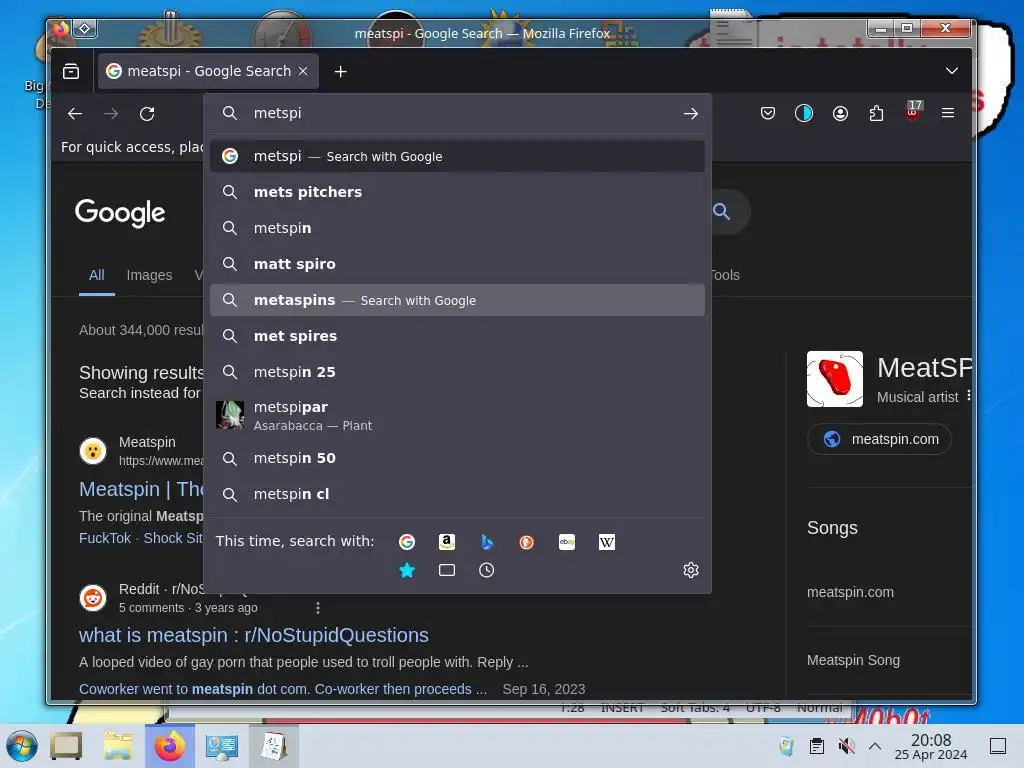Search this time with eBay icon
This screenshot has height=768, width=1024.
[567, 541]
